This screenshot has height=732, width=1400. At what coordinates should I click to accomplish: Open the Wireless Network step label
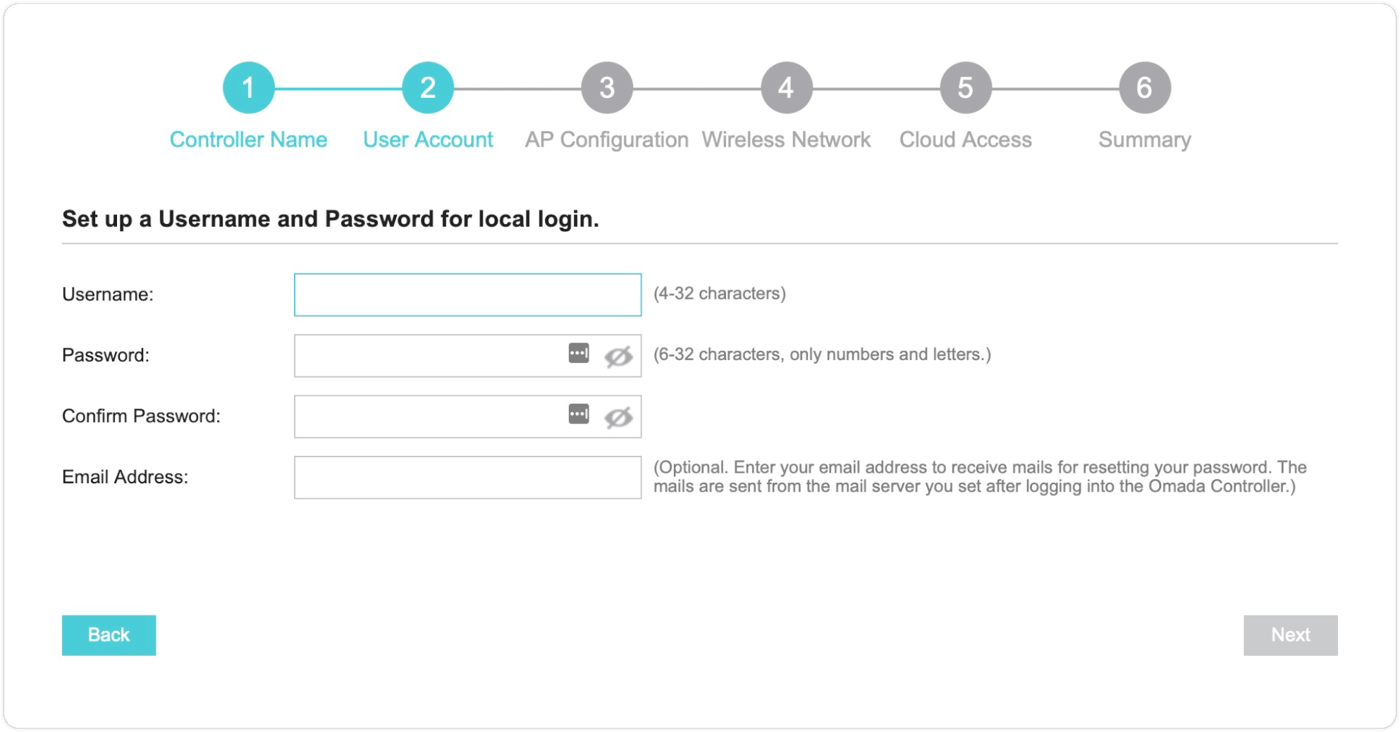(786, 140)
